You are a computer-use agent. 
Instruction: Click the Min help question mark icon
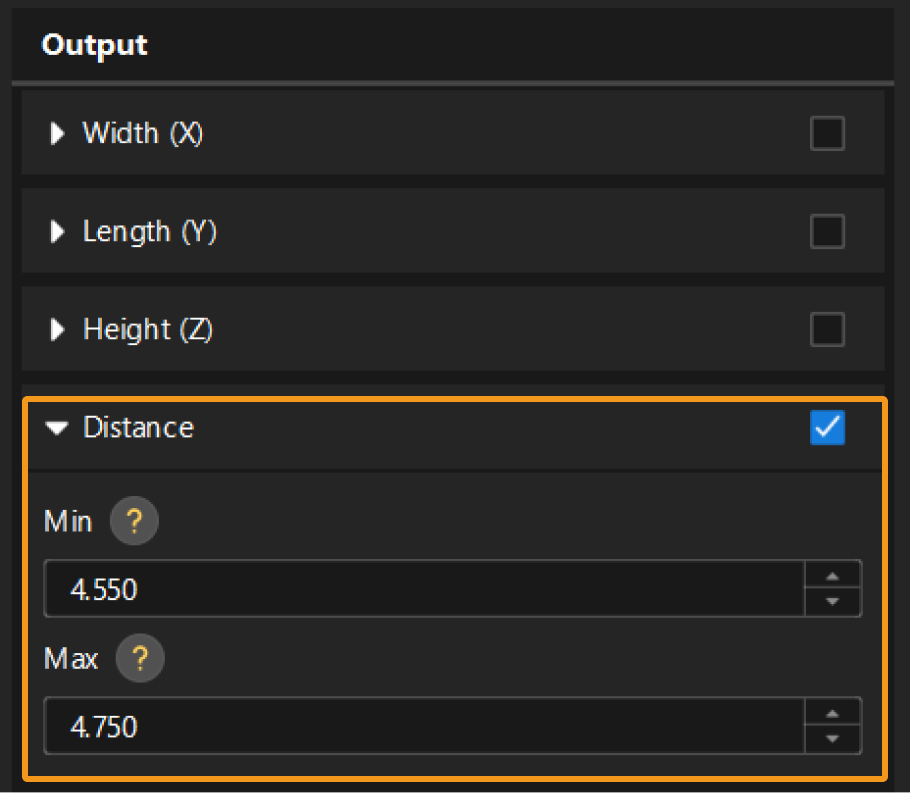pos(134,523)
